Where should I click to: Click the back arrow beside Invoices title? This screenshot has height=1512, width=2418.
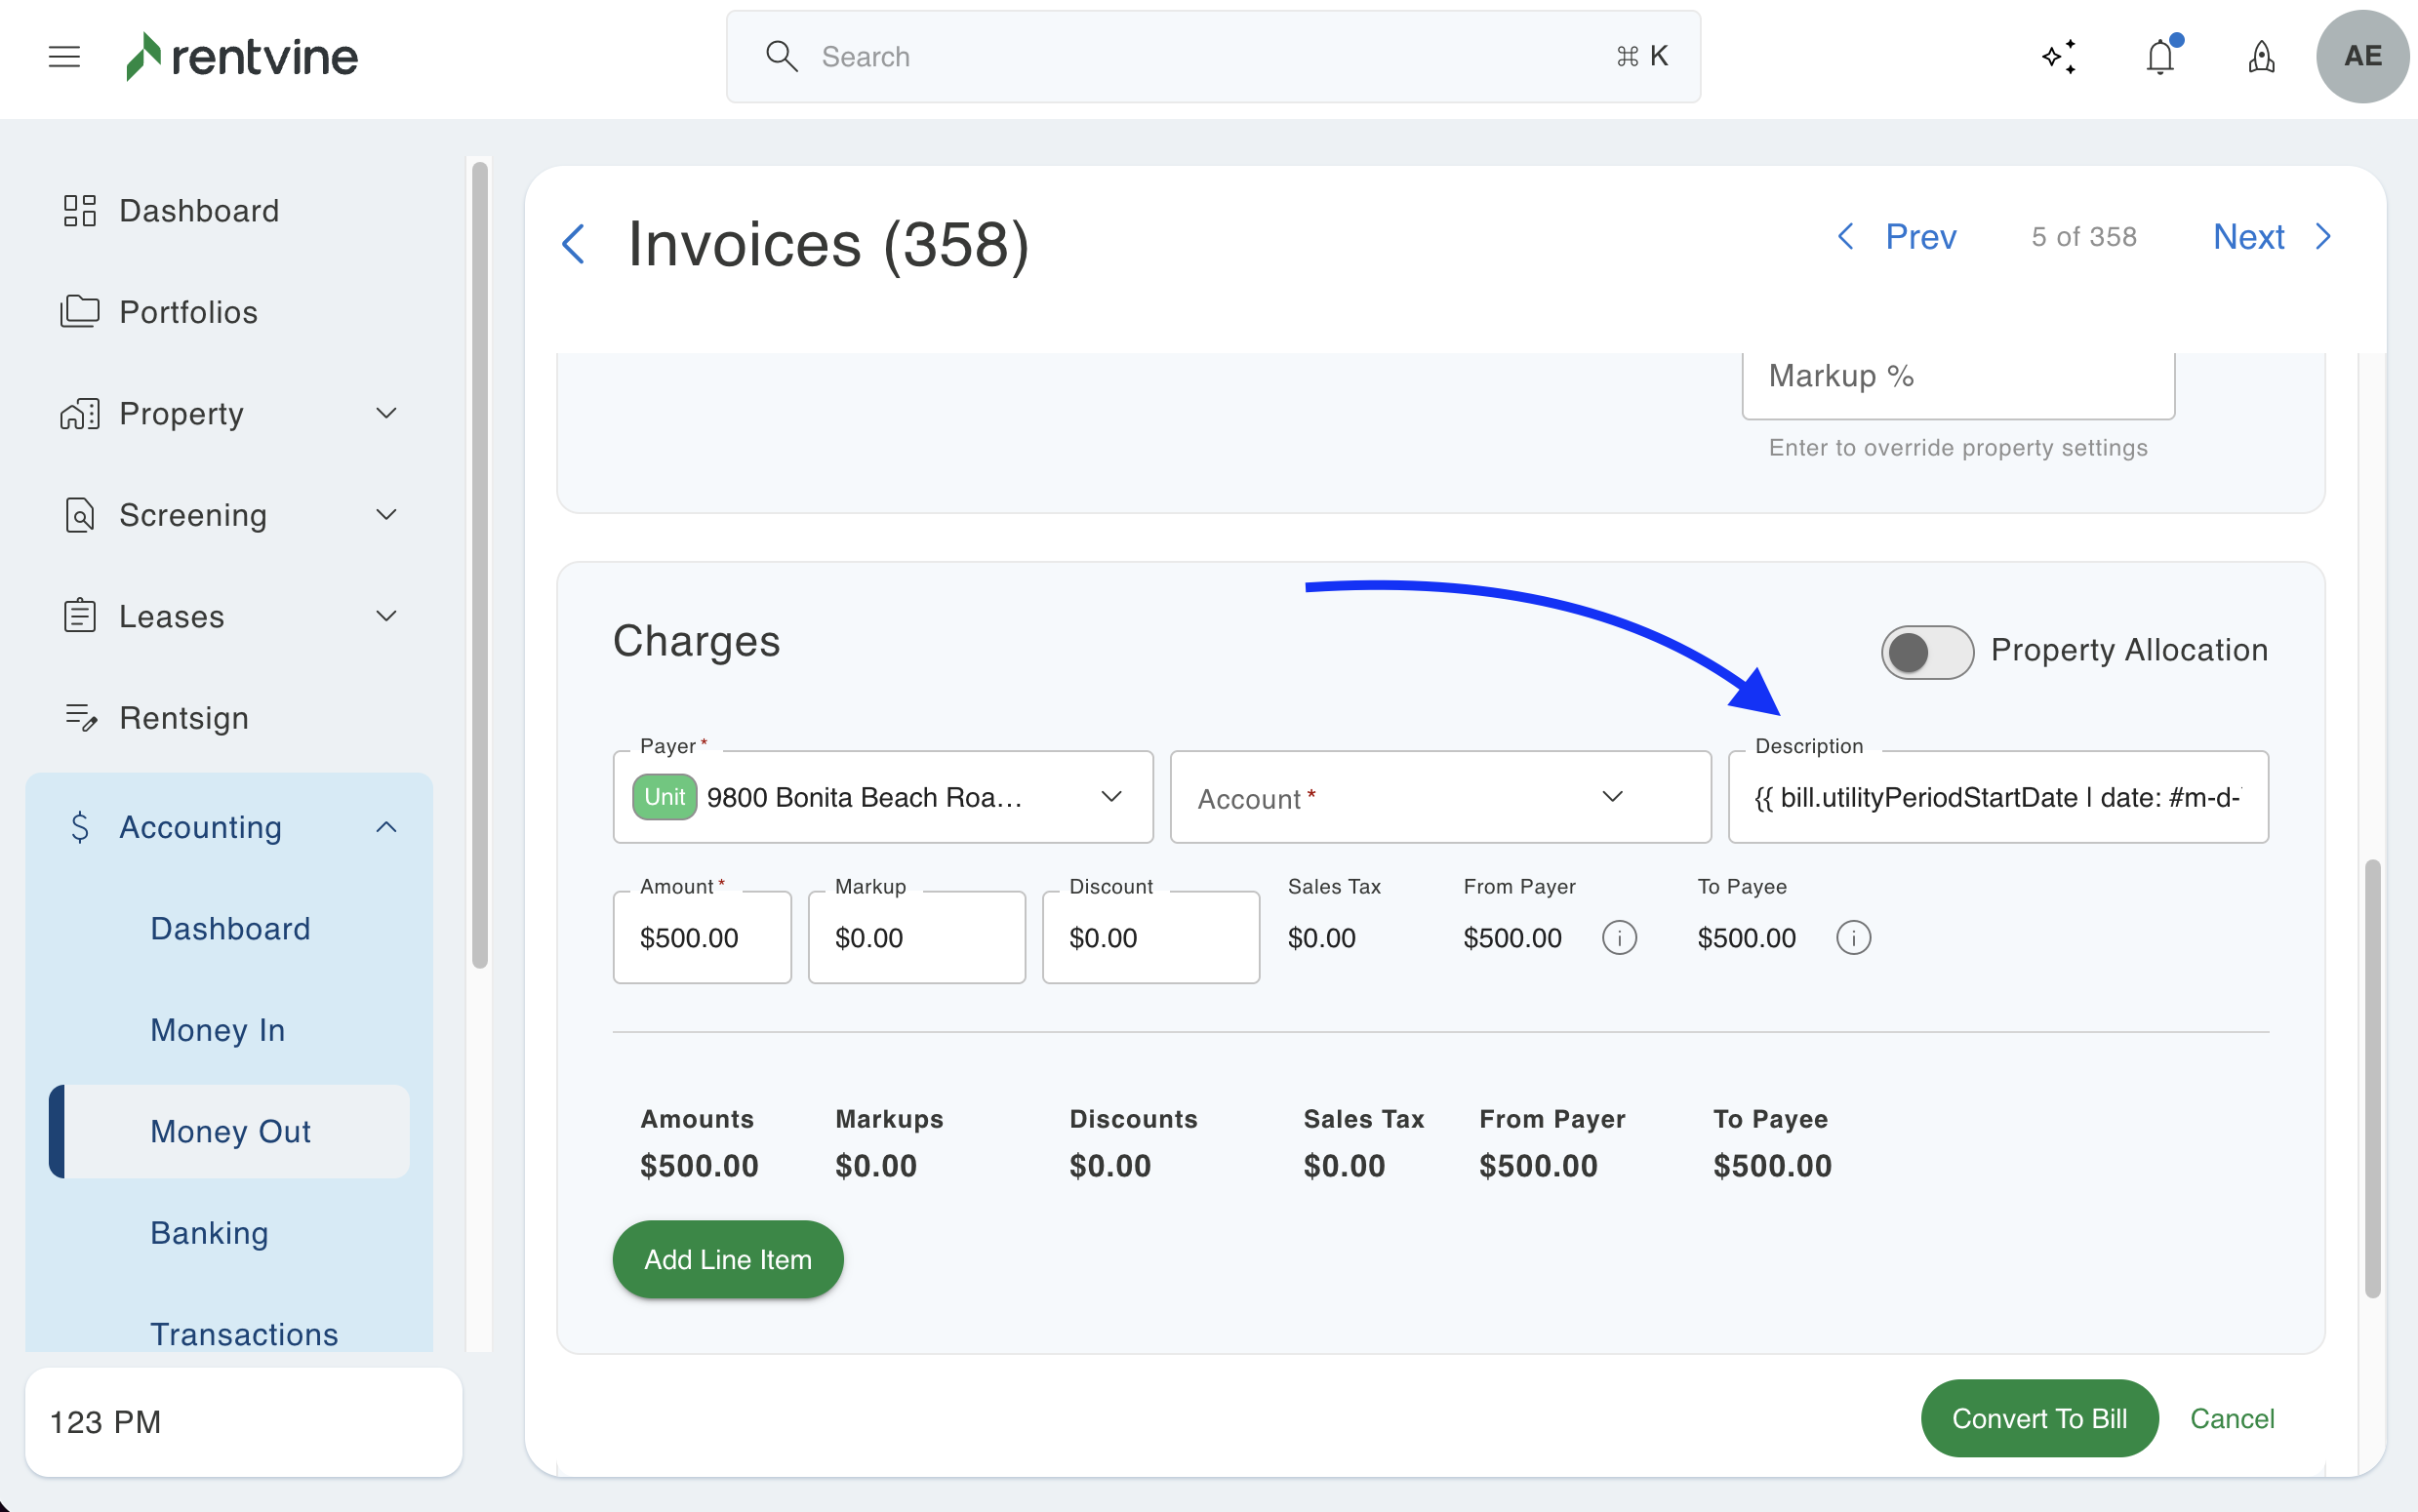pyautogui.click(x=574, y=244)
